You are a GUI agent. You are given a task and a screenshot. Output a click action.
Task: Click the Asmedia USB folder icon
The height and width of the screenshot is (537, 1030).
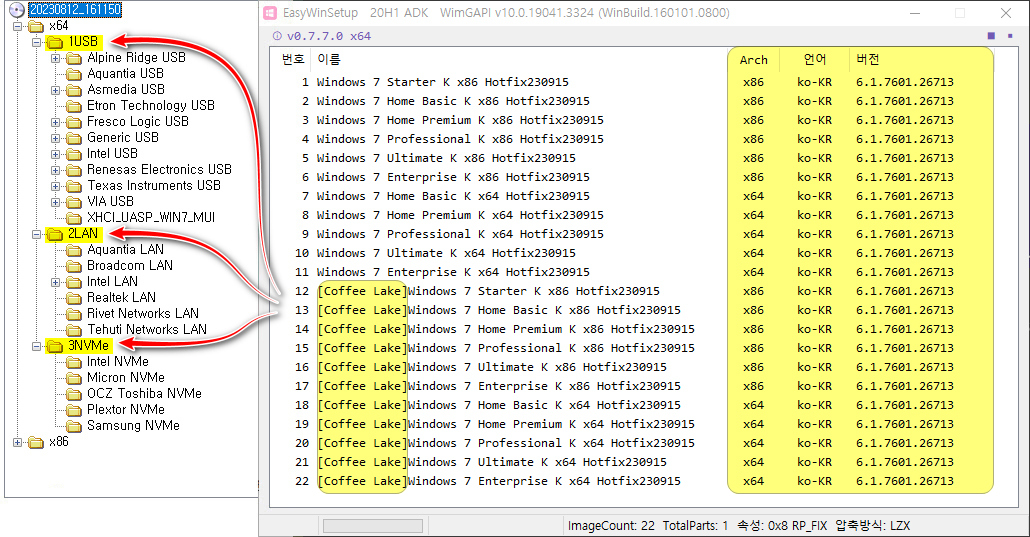pos(74,90)
